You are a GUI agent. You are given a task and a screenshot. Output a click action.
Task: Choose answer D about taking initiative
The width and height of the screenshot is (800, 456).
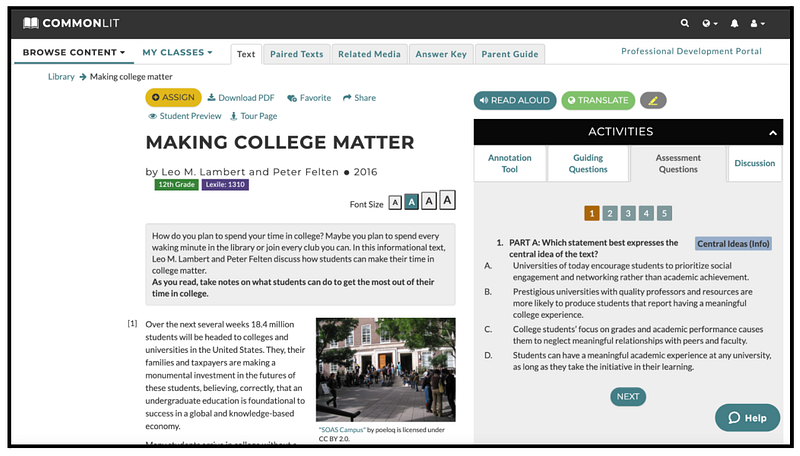[642, 361]
